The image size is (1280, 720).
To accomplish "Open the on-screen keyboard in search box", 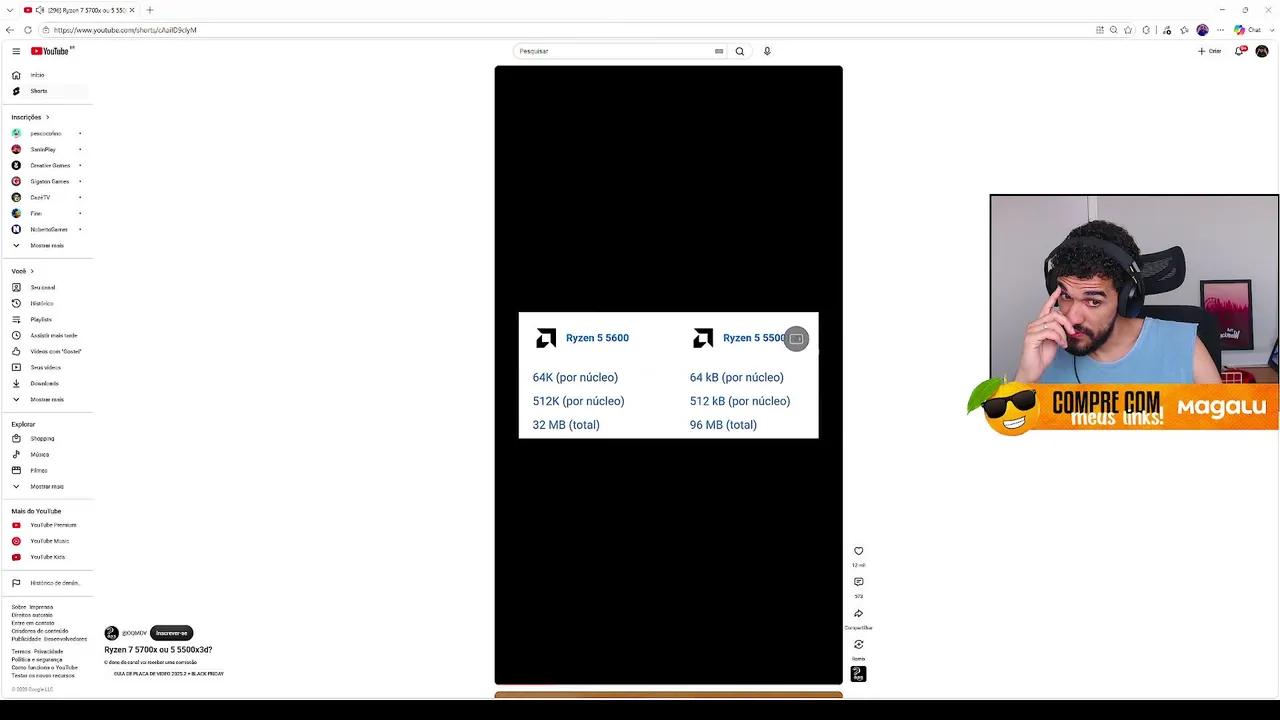I will point(719,51).
